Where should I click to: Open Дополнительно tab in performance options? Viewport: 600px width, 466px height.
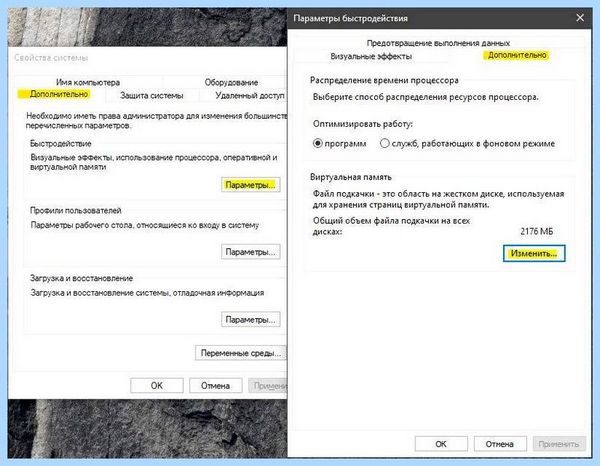(x=517, y=55)
